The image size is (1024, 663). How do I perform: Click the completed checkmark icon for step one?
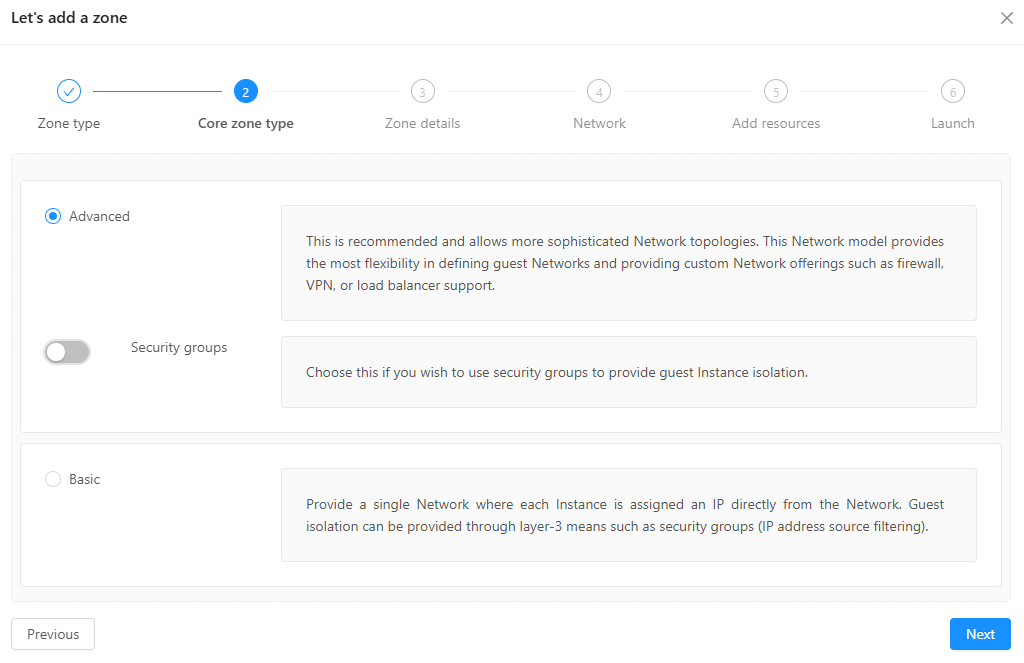pyautogui.click(x=69, y=92)
